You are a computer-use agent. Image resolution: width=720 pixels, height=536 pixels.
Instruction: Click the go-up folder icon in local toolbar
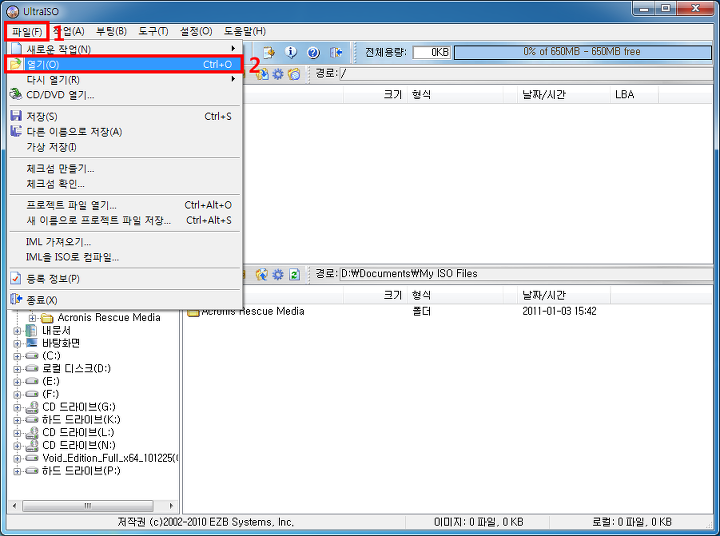point(262,274)
